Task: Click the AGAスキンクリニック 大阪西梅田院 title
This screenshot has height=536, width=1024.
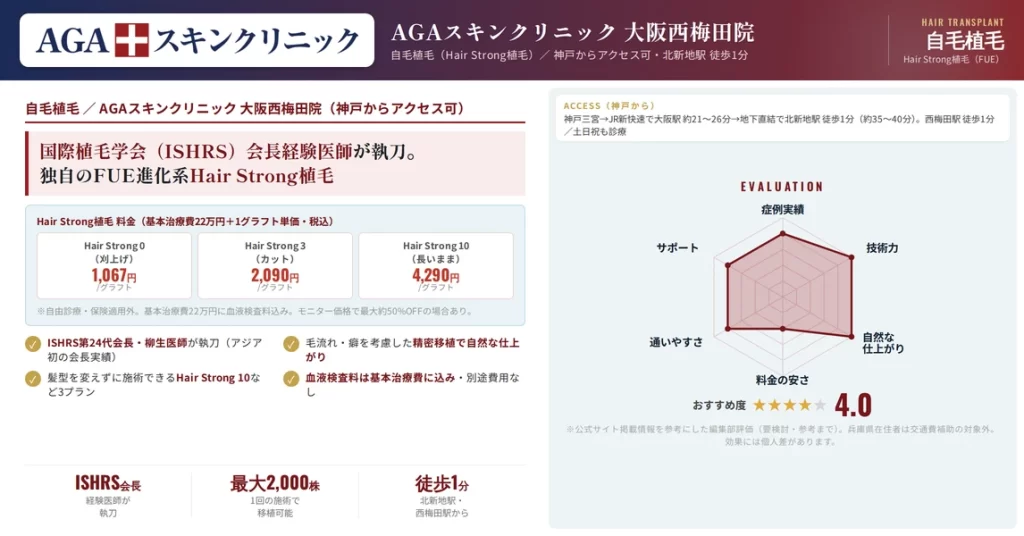Action: tap(572, 32)
